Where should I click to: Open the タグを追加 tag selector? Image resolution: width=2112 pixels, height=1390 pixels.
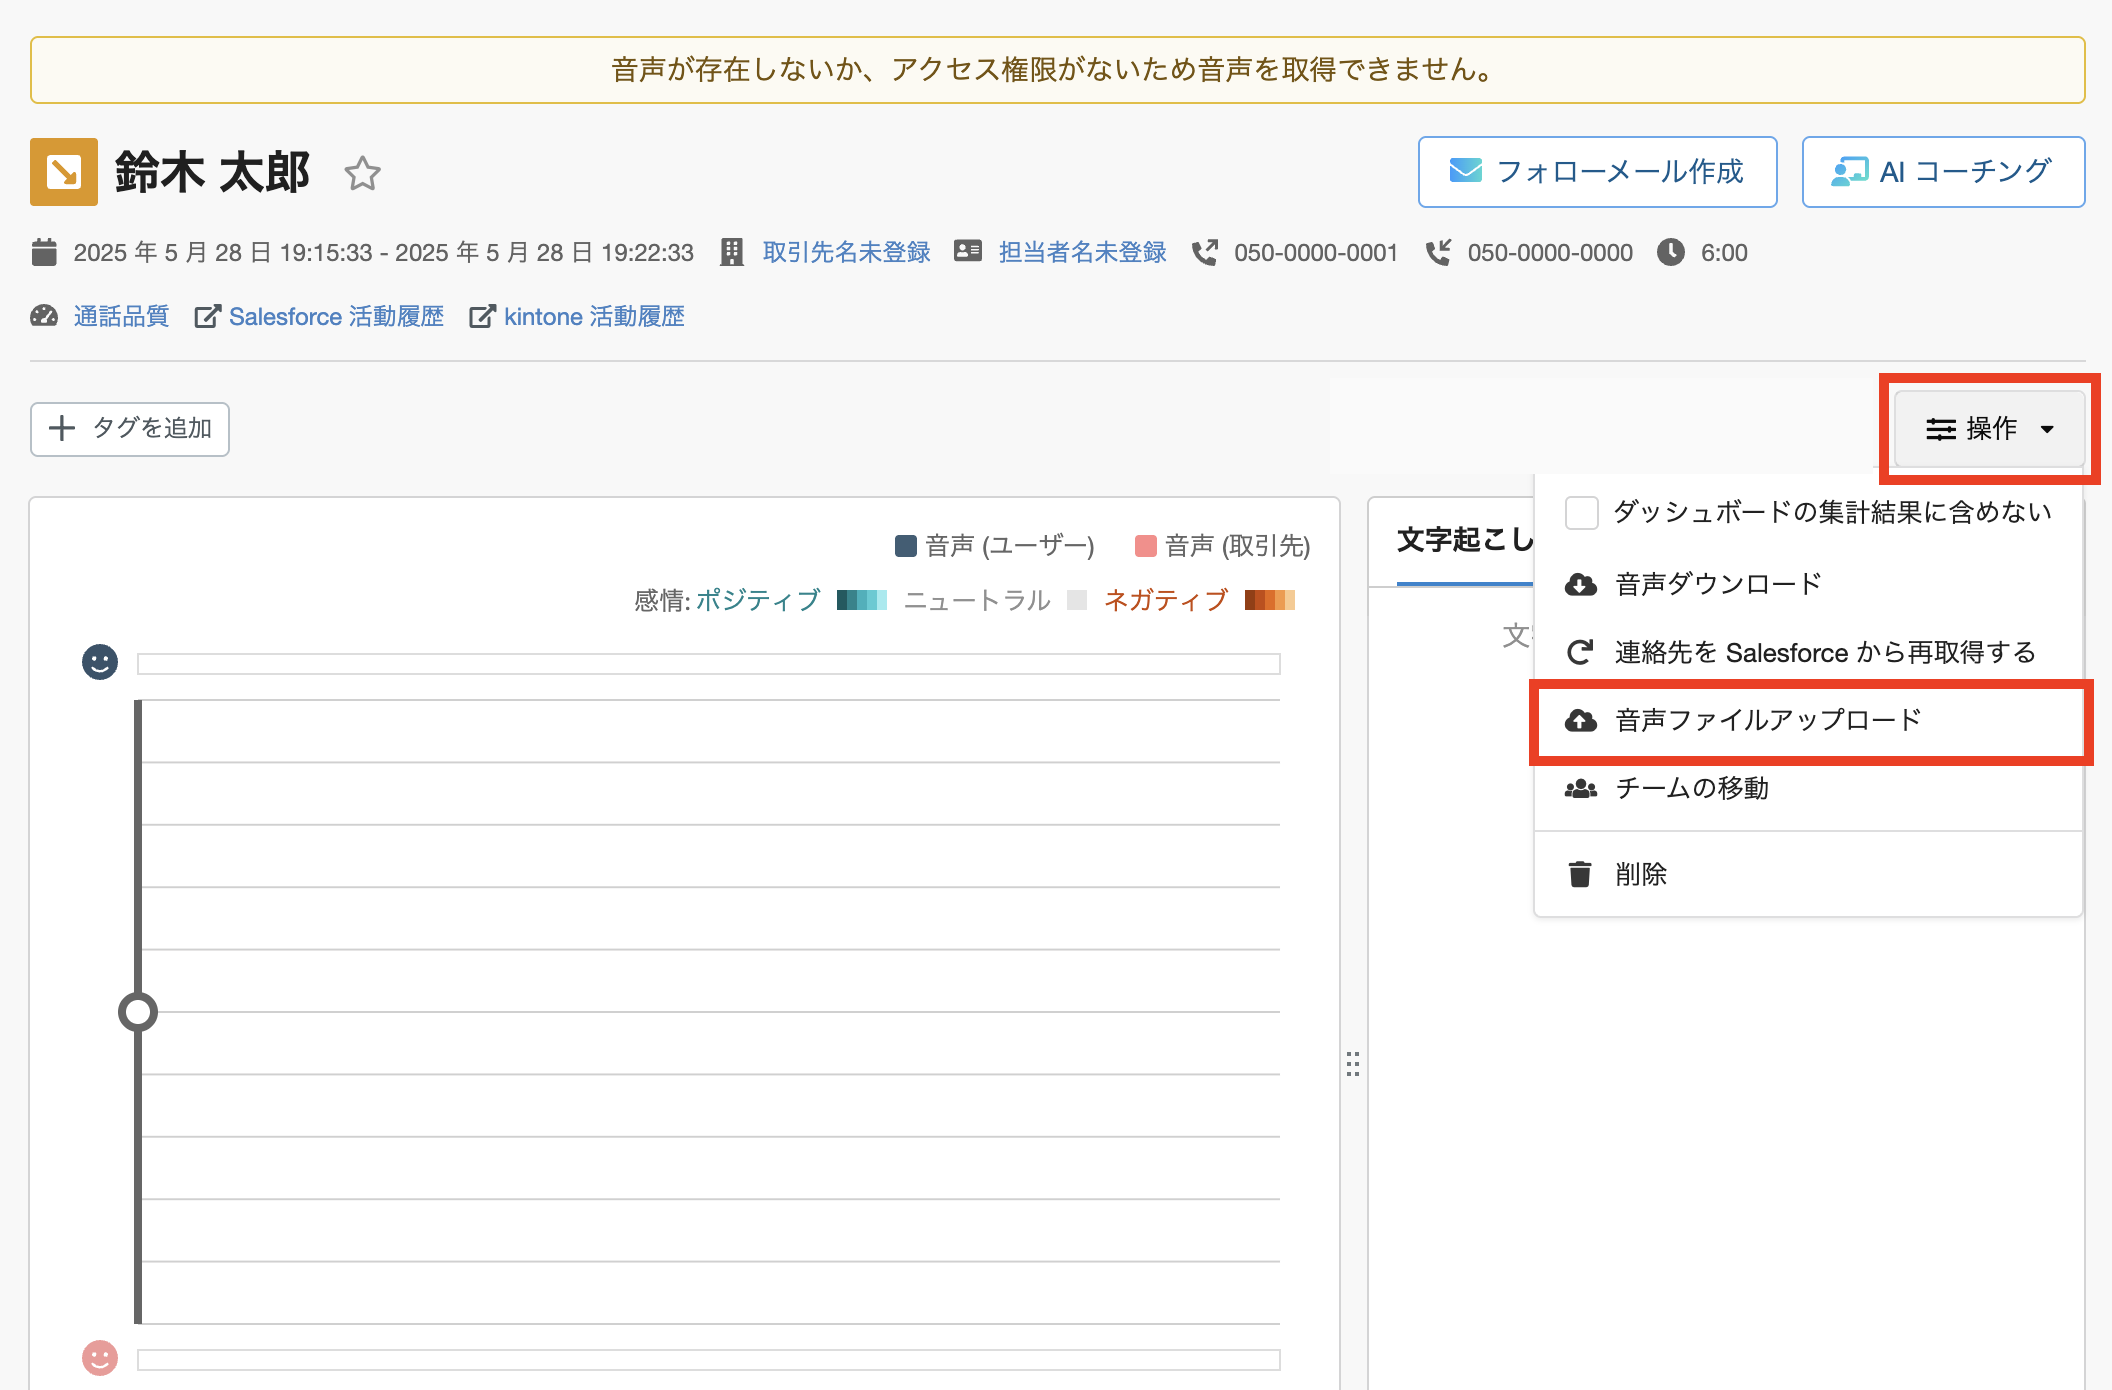coord(130,429)
